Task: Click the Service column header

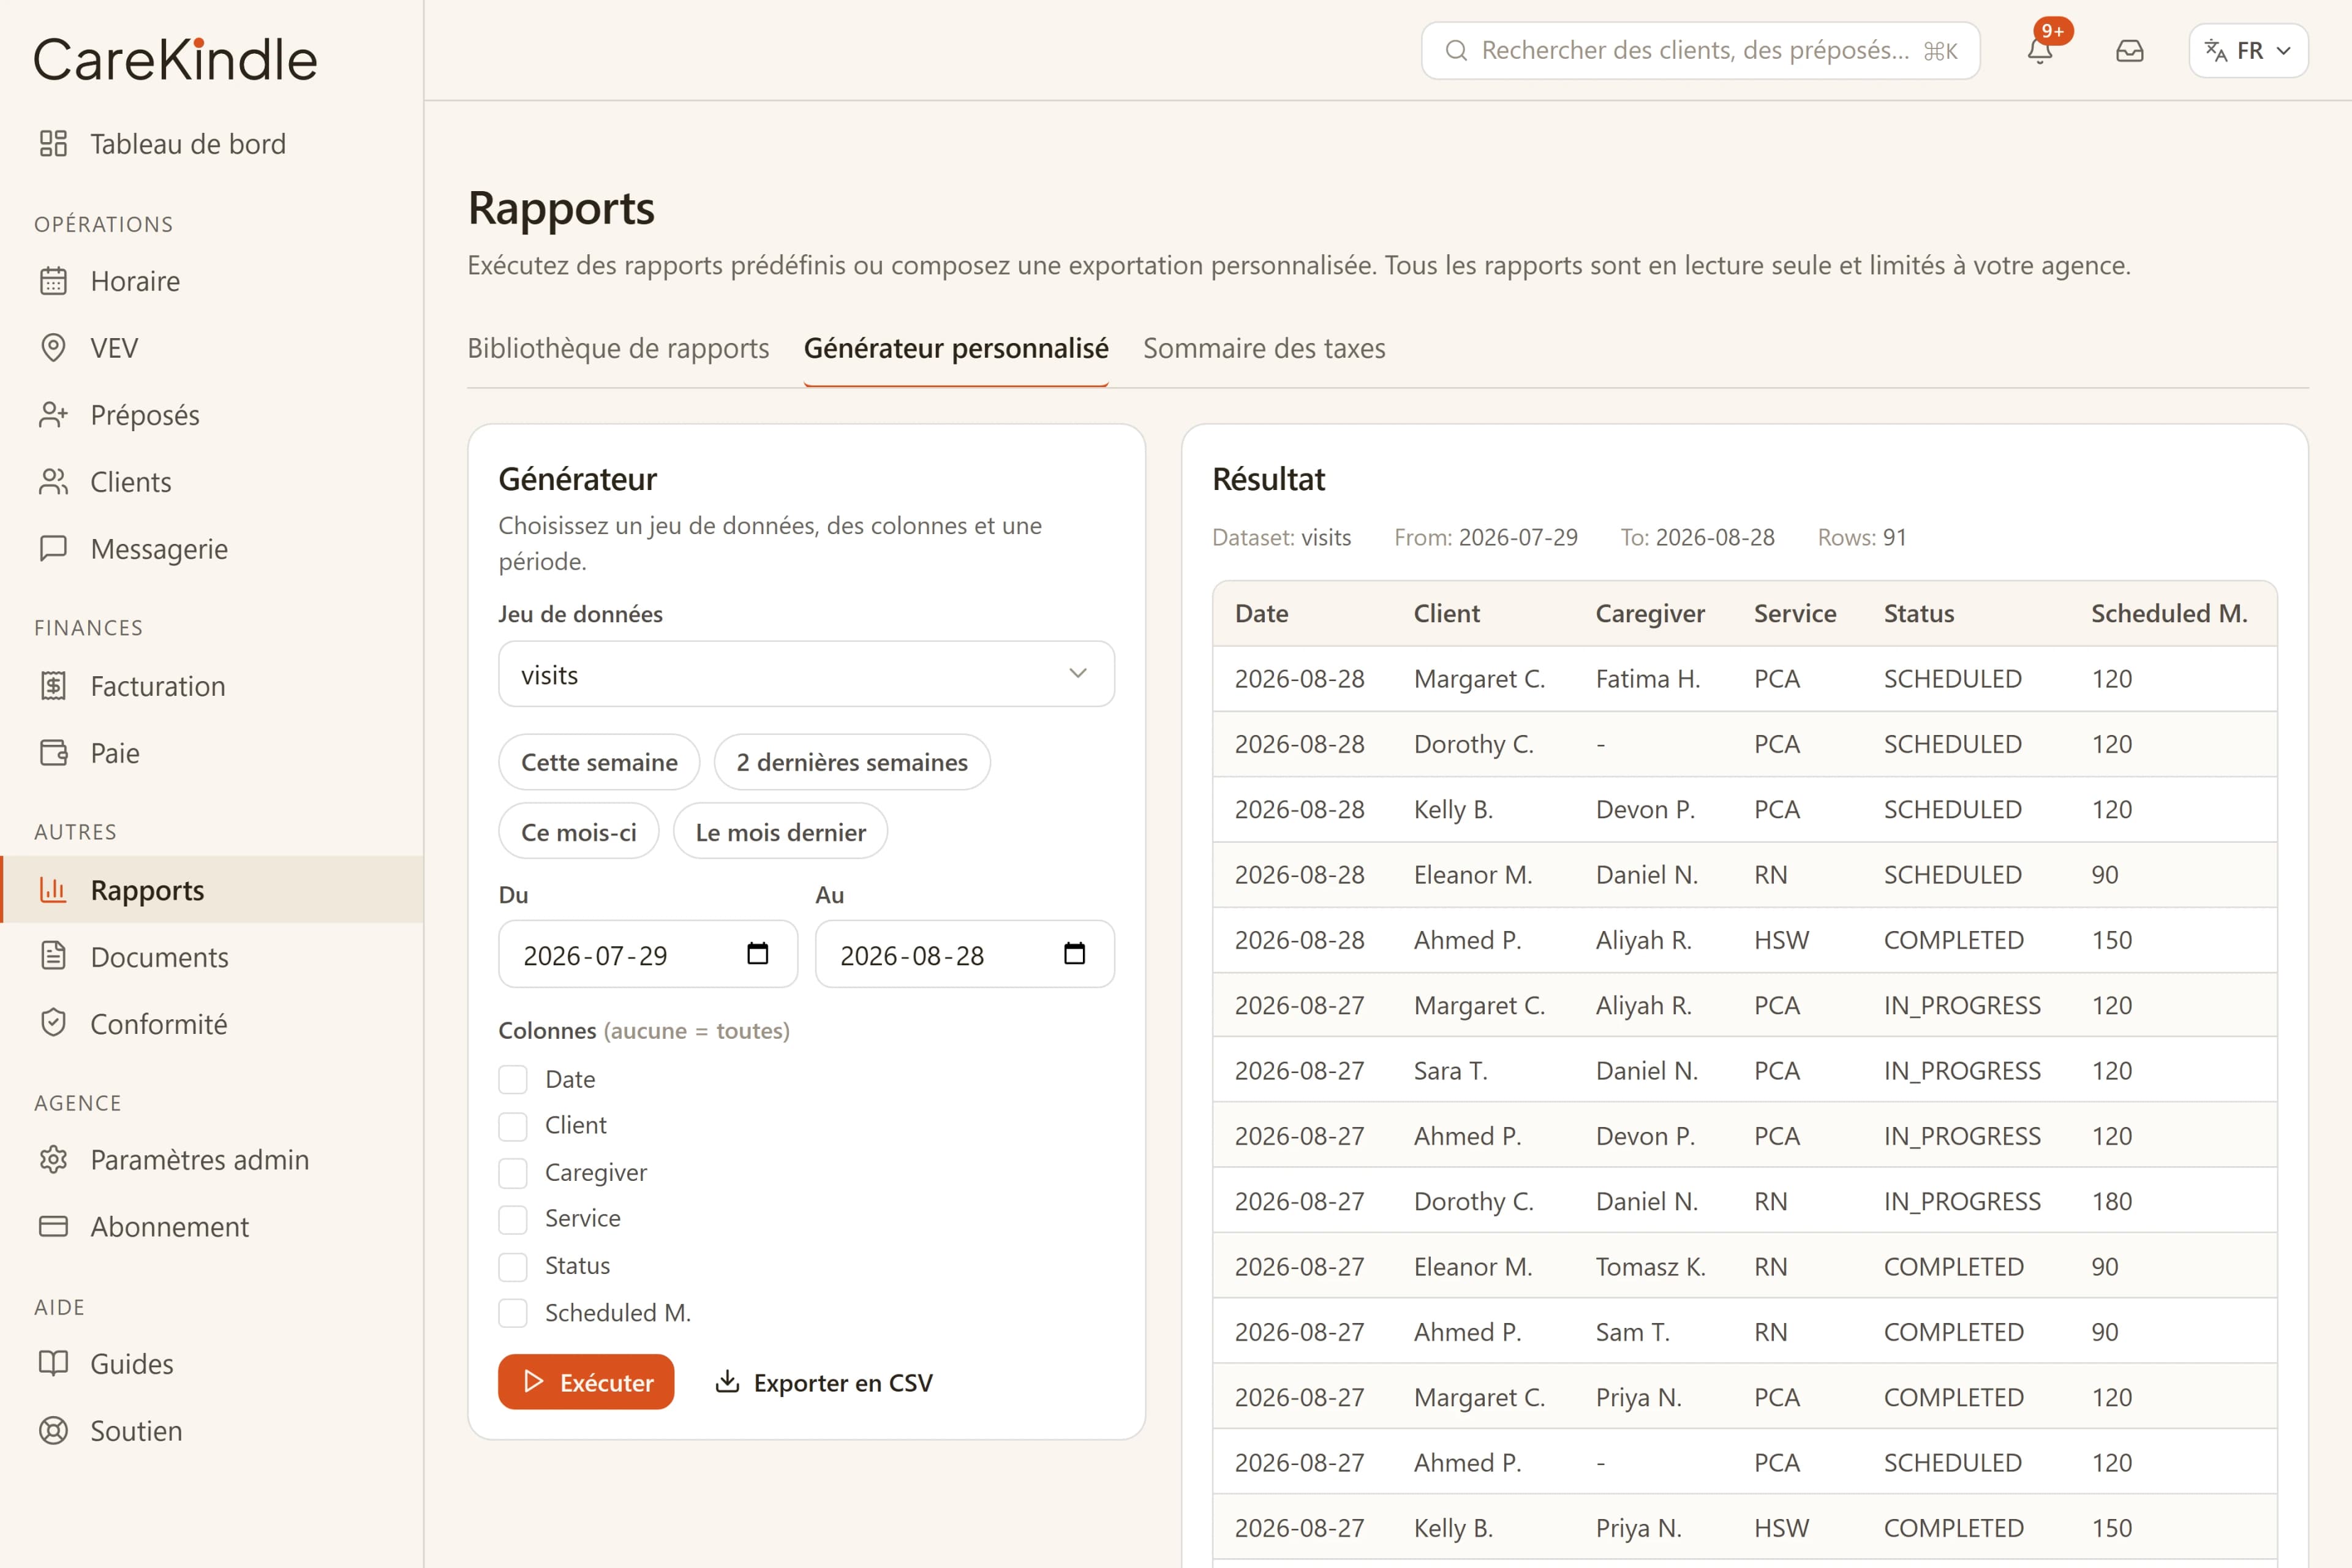Action: [1795, 613]
